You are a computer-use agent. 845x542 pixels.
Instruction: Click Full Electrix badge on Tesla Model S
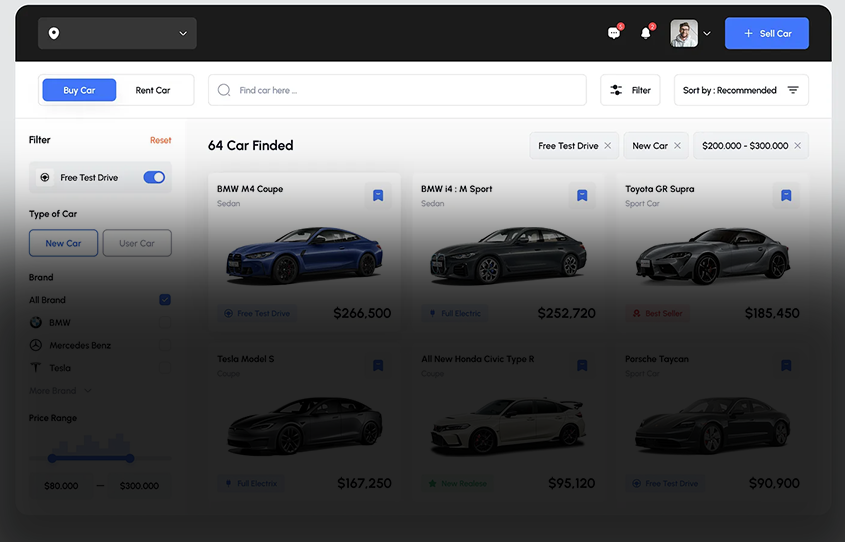point(251,483)
